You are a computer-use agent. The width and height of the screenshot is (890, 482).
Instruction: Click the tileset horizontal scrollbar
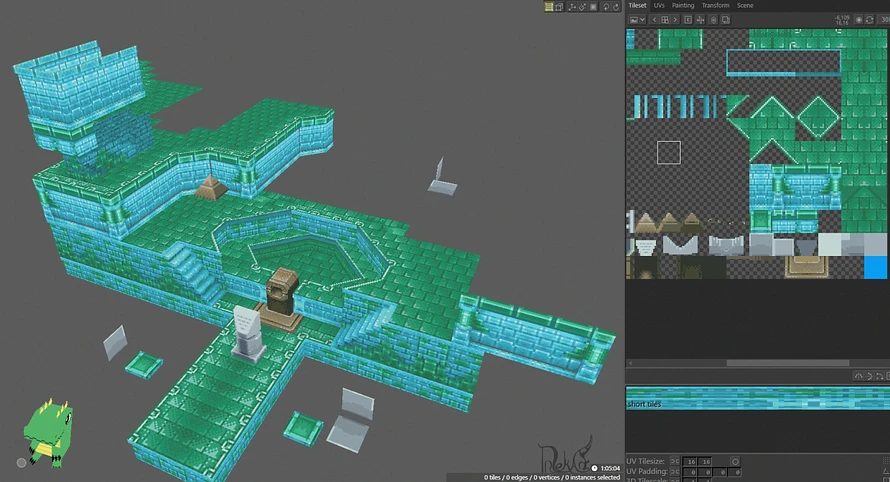[x=788, y=363]
